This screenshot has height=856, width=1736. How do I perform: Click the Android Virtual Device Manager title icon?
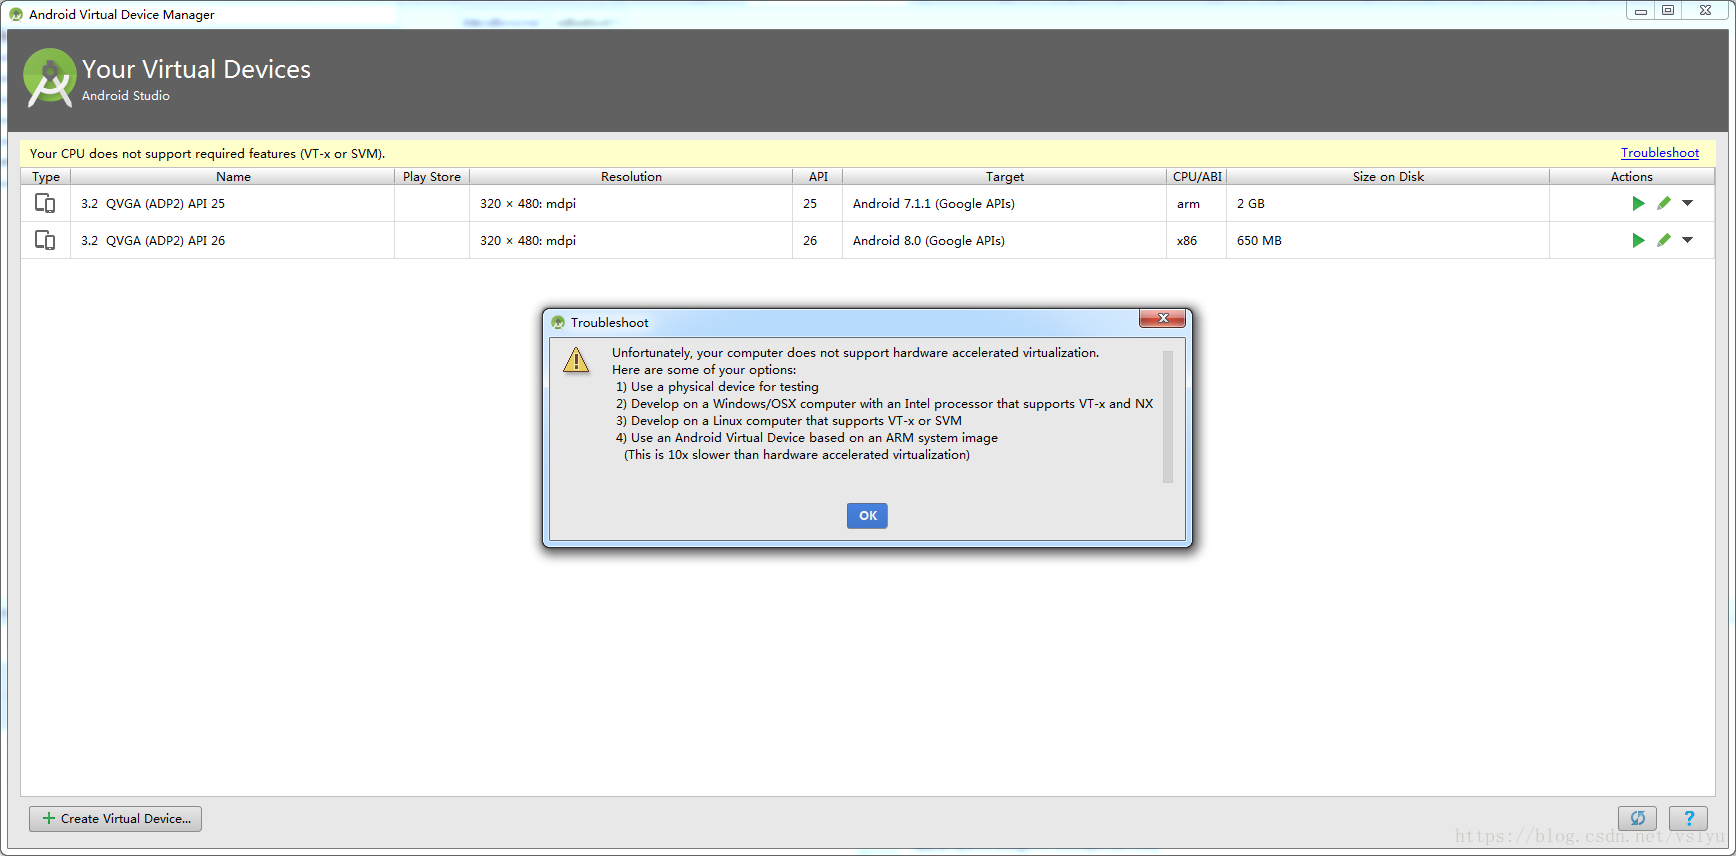(x=16, y=15)
